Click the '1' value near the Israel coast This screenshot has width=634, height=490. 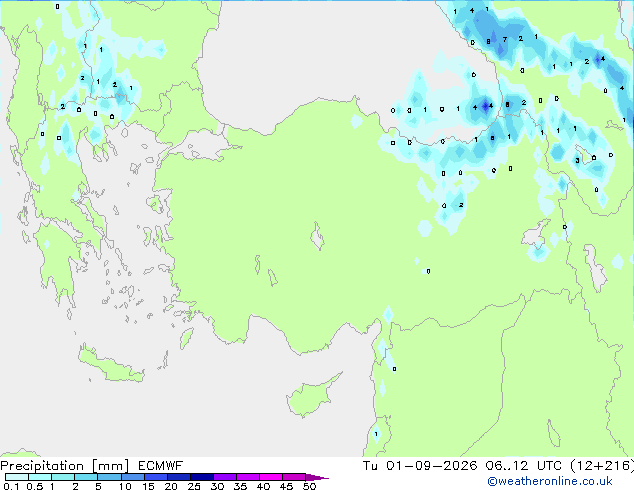[376, 434]
